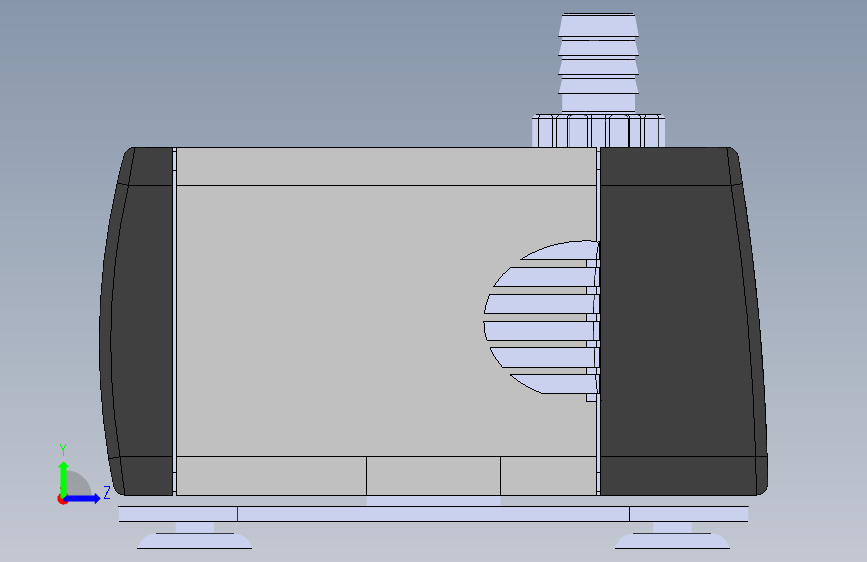Select the blue Z axis of the triad
Viewport: 867px width, 562px height.
tap(83, 498)
